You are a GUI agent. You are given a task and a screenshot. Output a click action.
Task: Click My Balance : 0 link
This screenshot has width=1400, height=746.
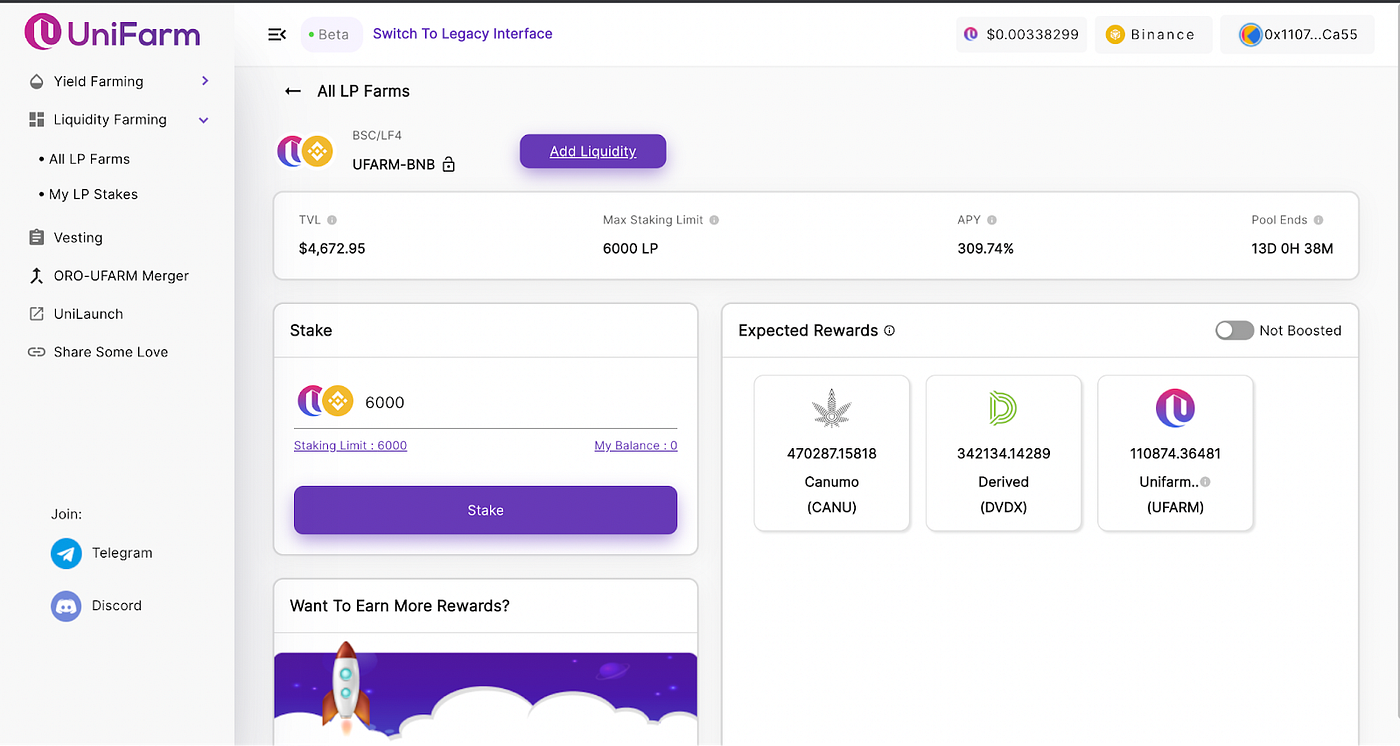pos(636,446)
